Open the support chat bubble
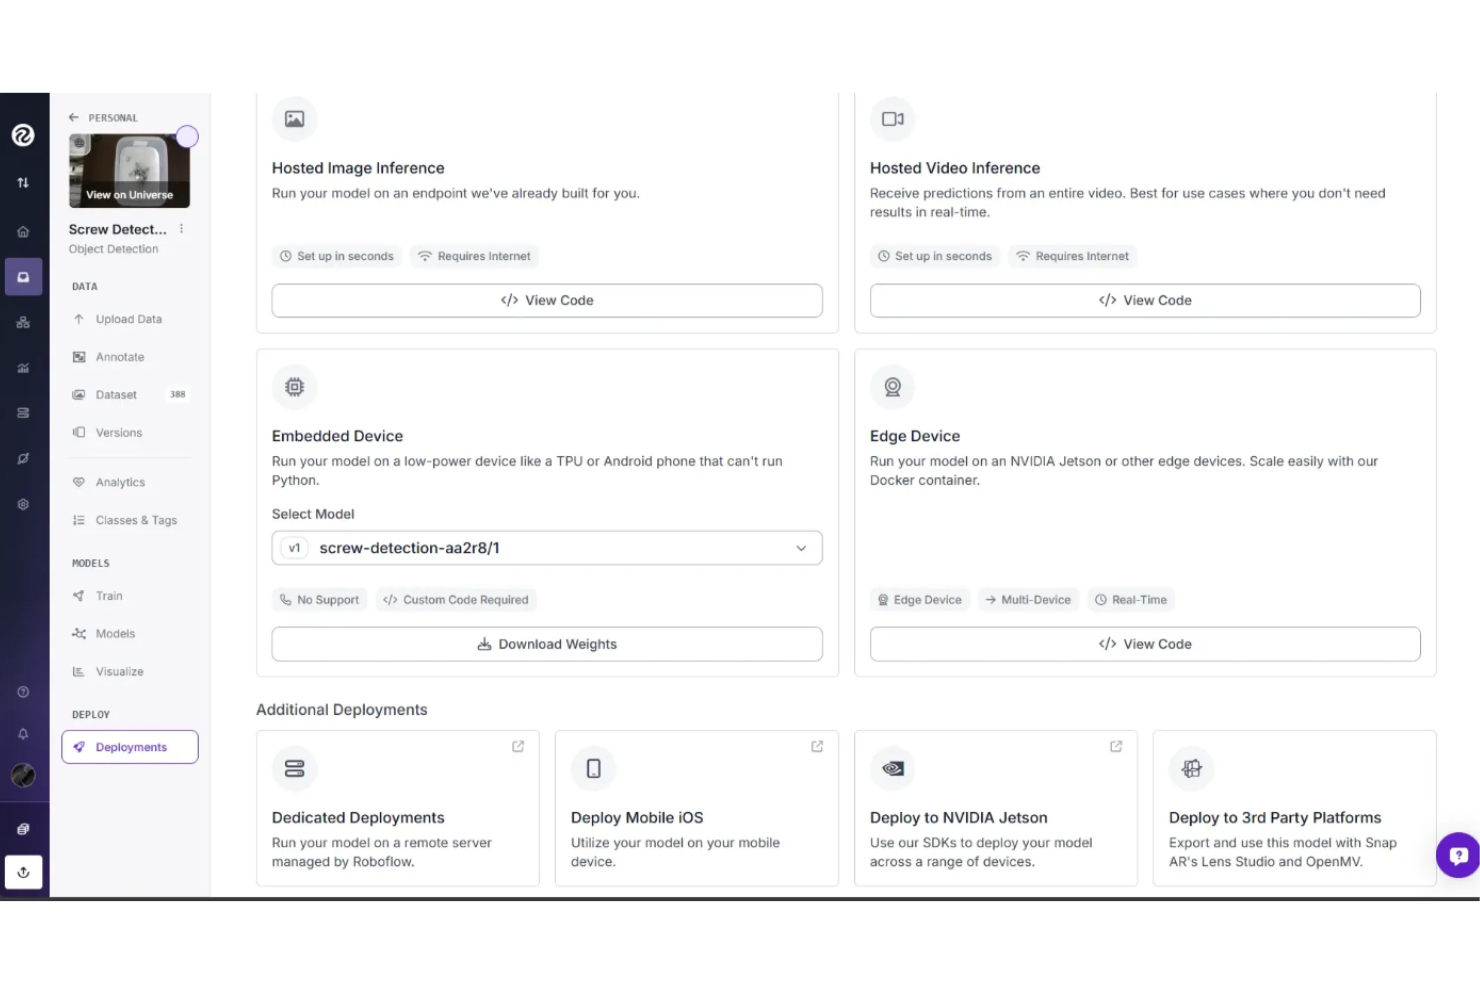The width and height of the screenshot is (1480, 987). 1458,856
